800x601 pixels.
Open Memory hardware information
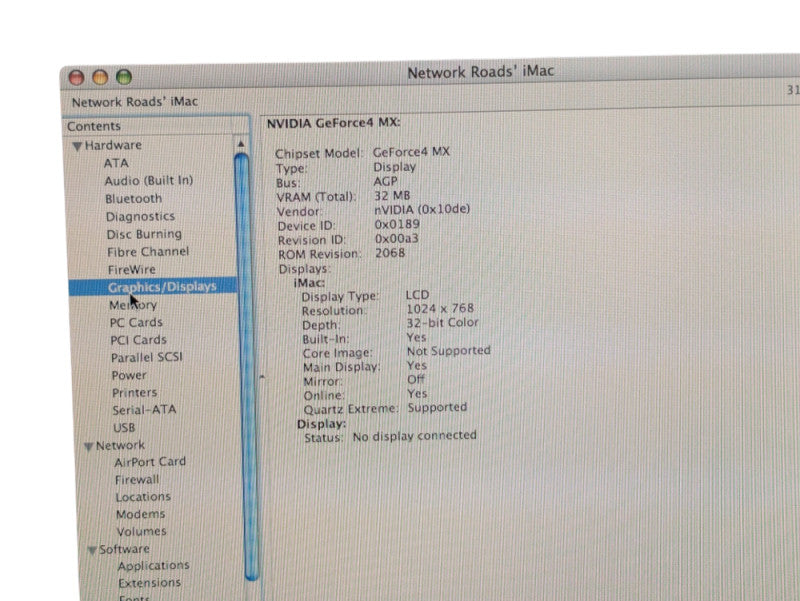click(x=133, y=305)
